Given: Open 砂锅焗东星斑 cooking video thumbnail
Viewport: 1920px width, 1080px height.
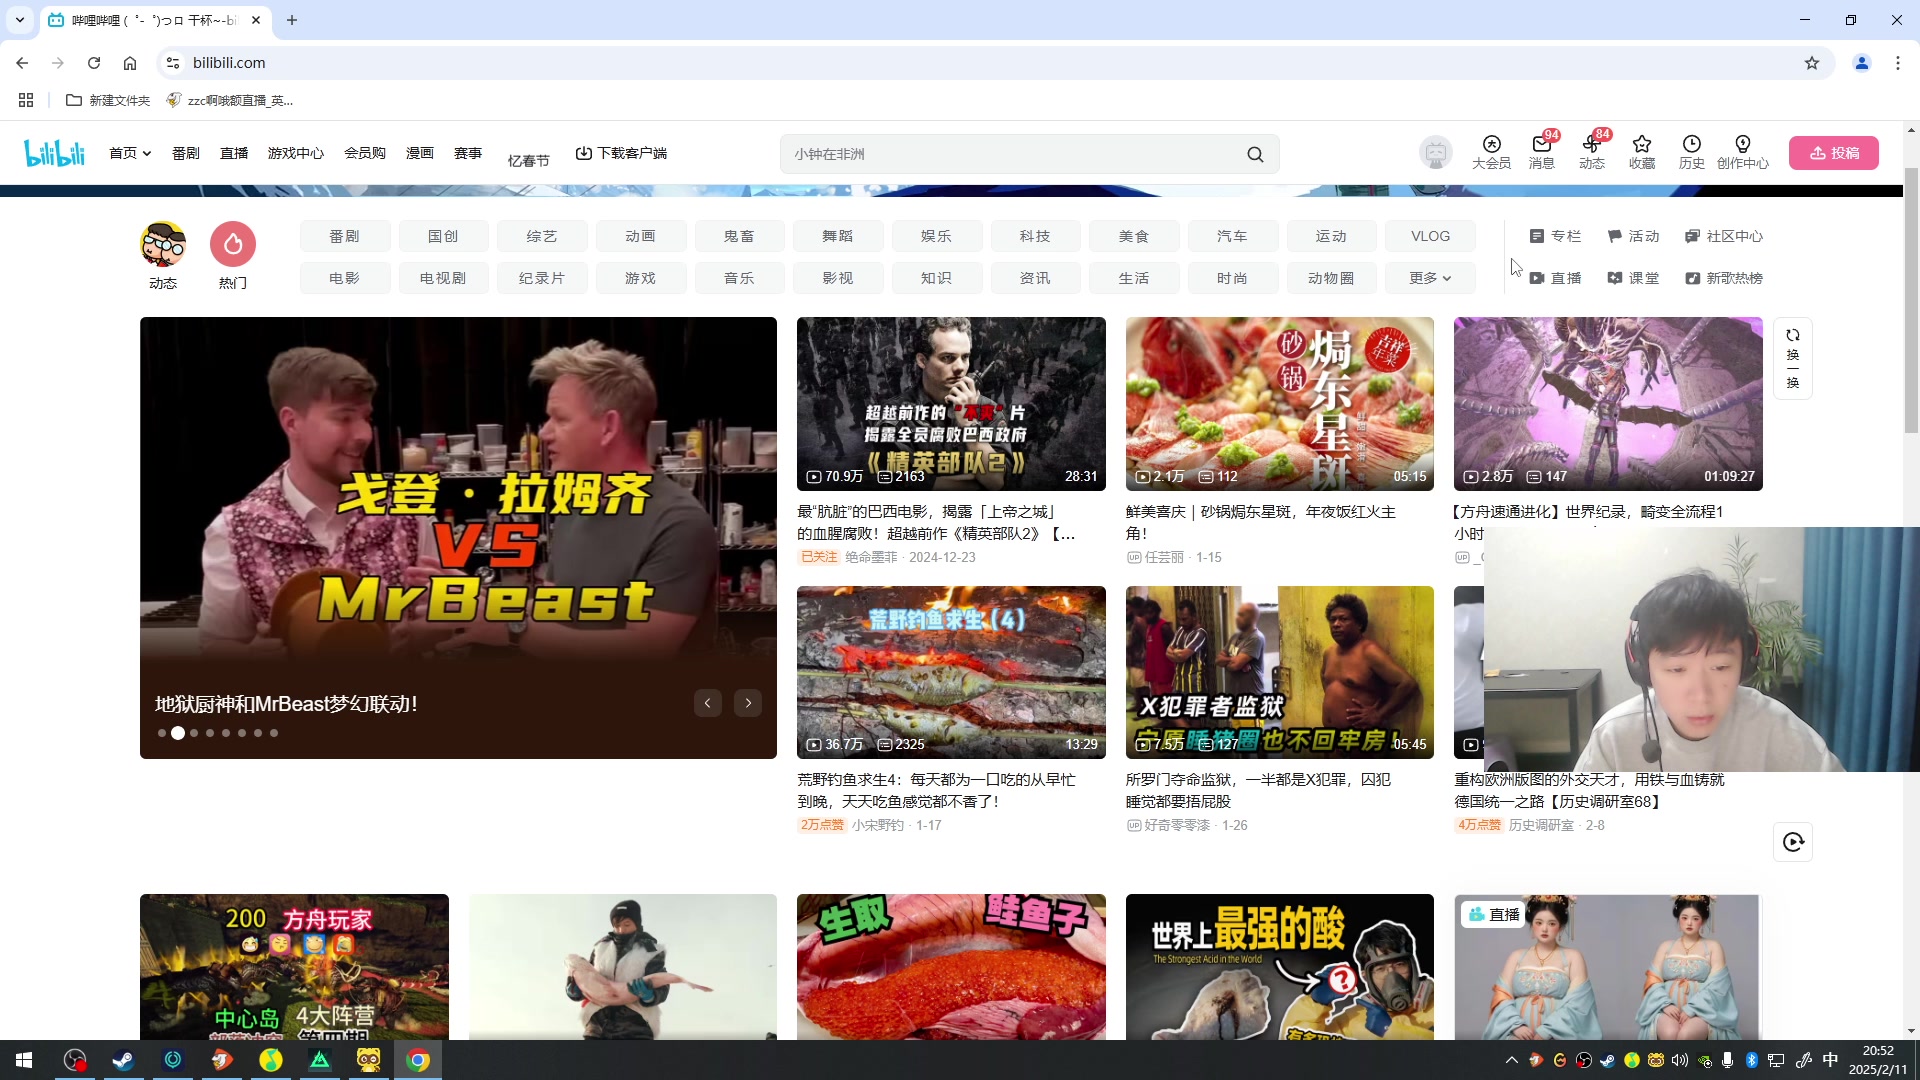Looking at the screenshot, I should (1279, 403).
